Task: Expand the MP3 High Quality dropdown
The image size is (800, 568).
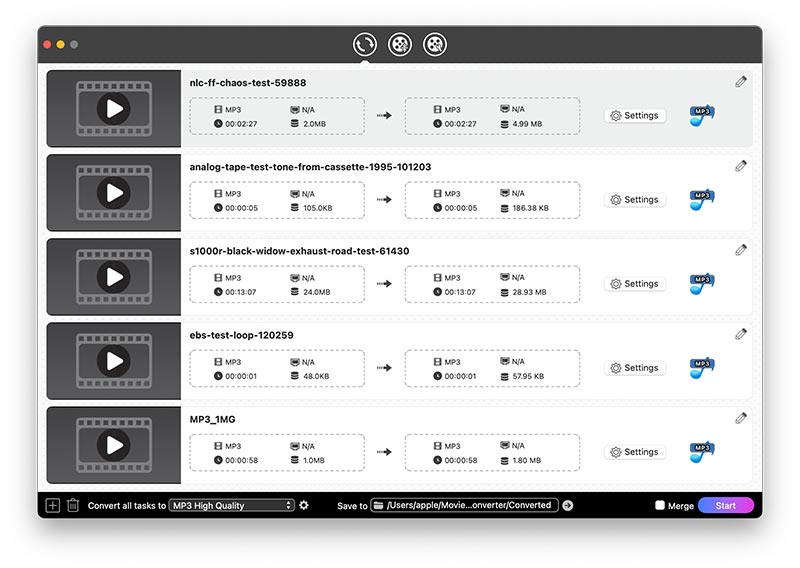Action: point(231,505)
